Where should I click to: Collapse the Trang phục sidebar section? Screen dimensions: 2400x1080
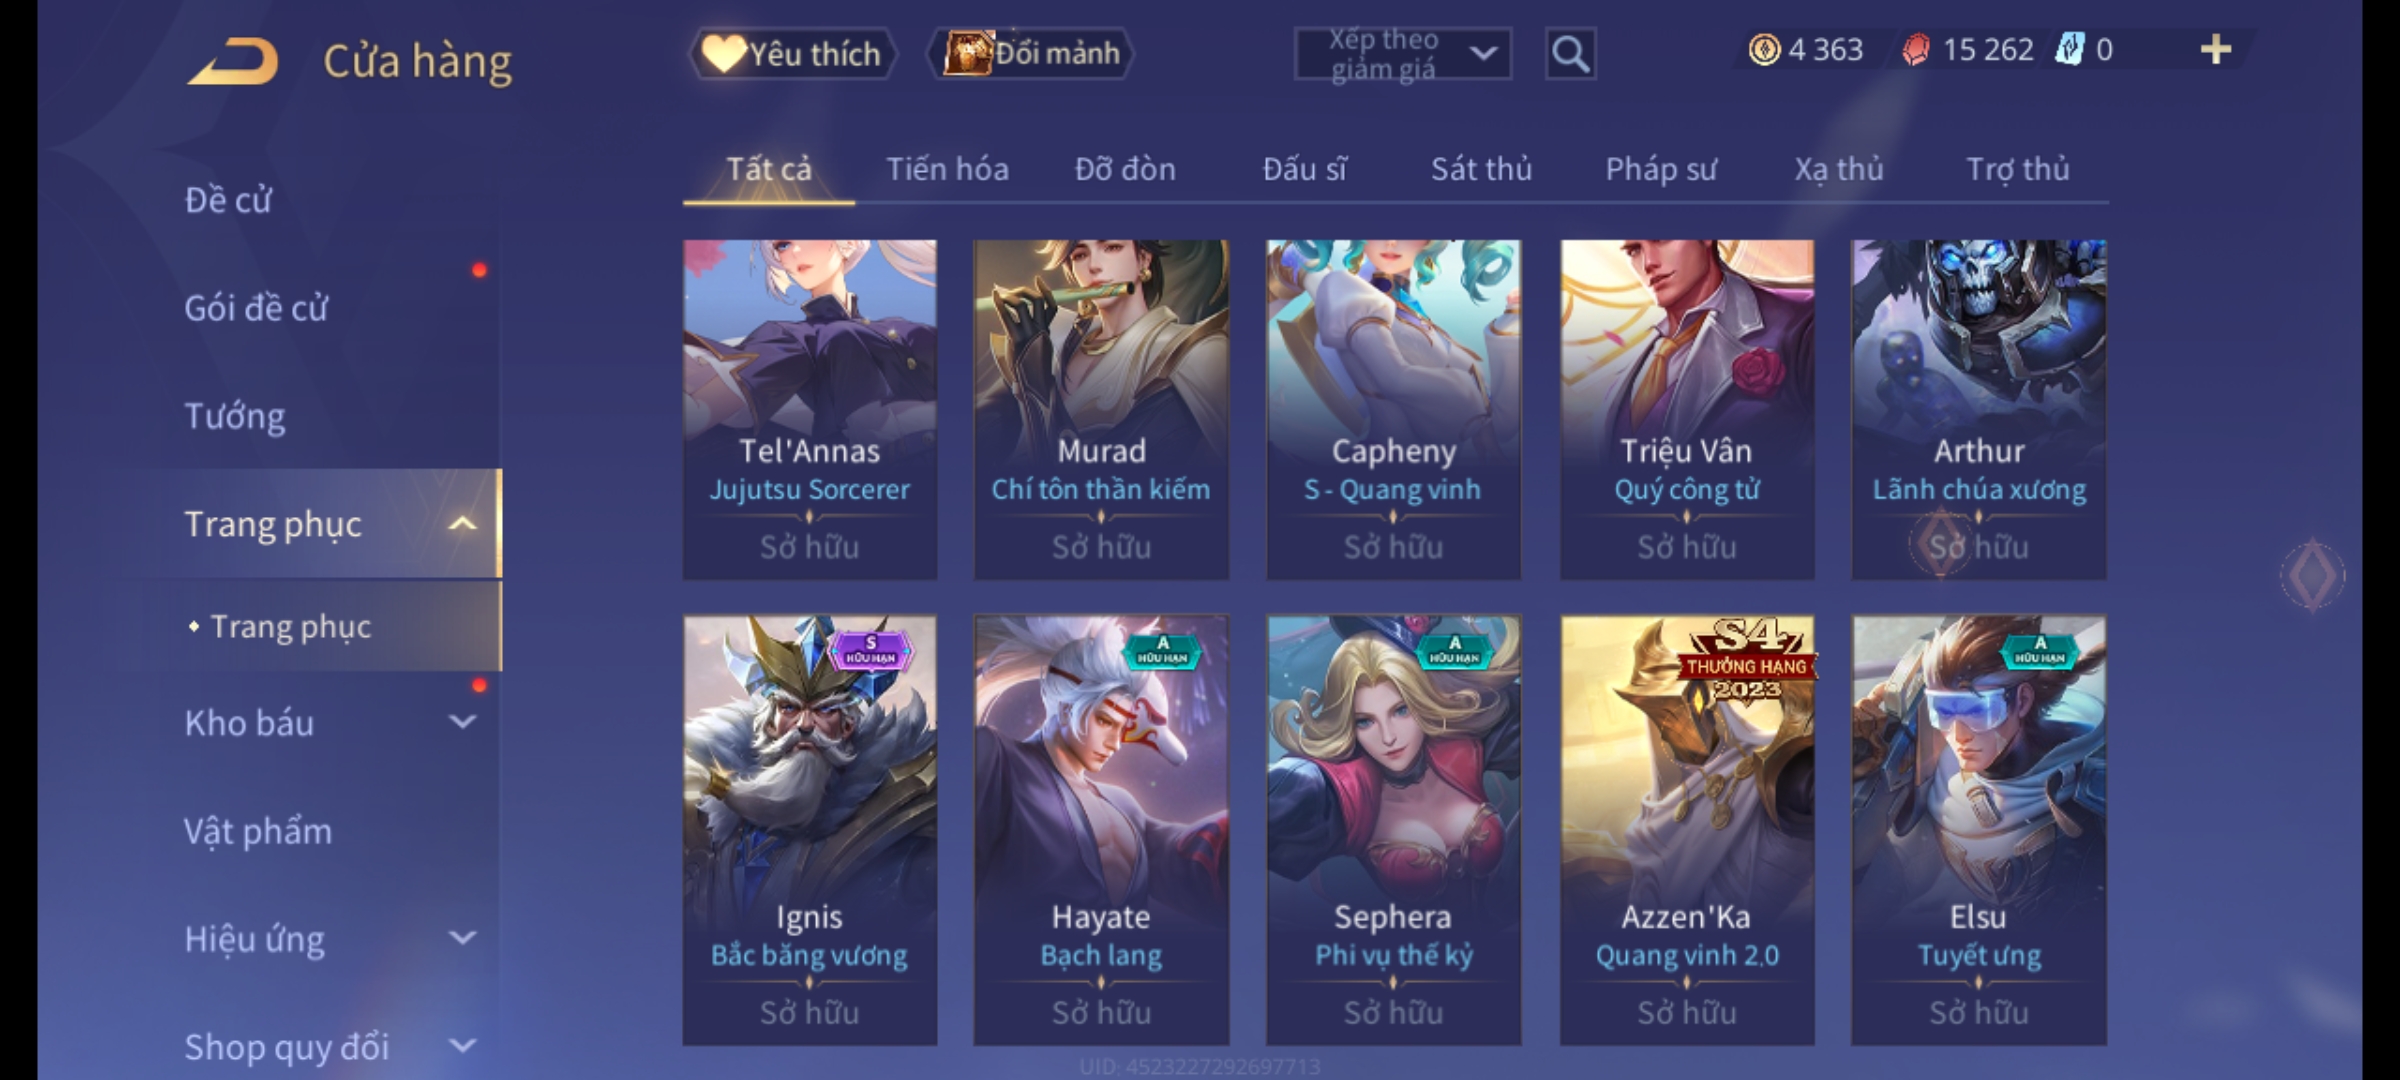point(462,524)
